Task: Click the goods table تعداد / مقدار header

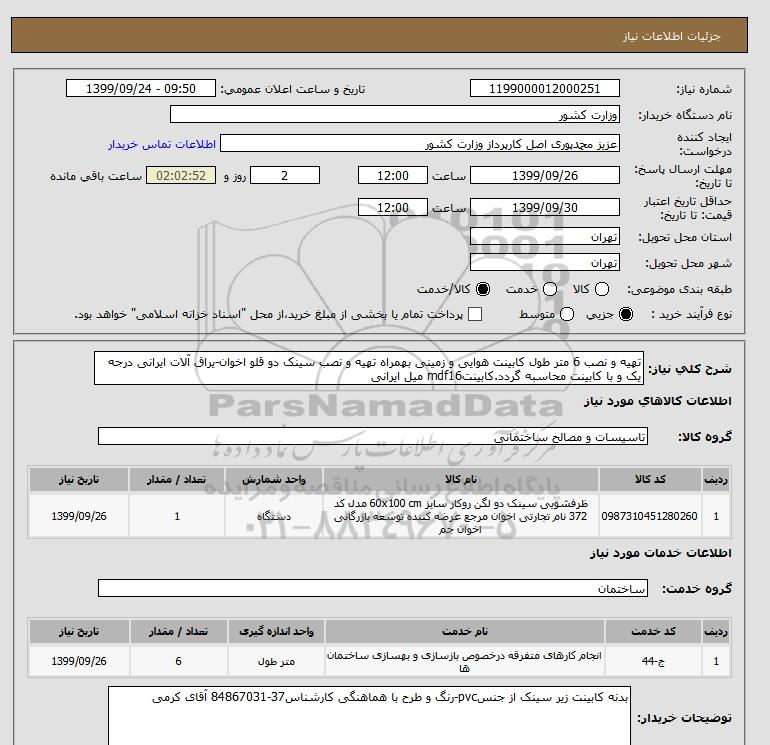Action: coord(177,479)
